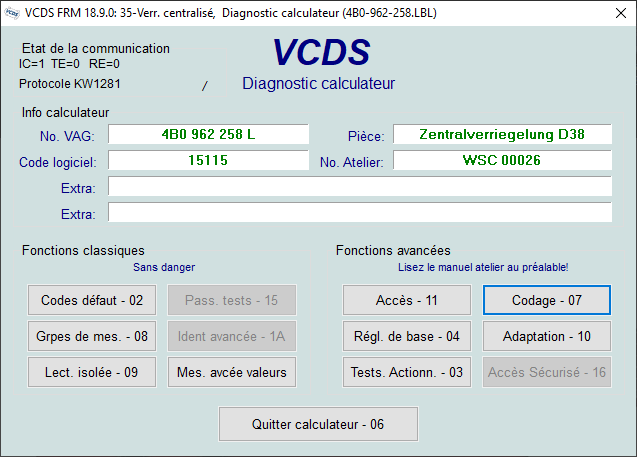The image size is (637, 457).
Task: Click the Protocole KW1281 text
Action: [x=70, y=84]
